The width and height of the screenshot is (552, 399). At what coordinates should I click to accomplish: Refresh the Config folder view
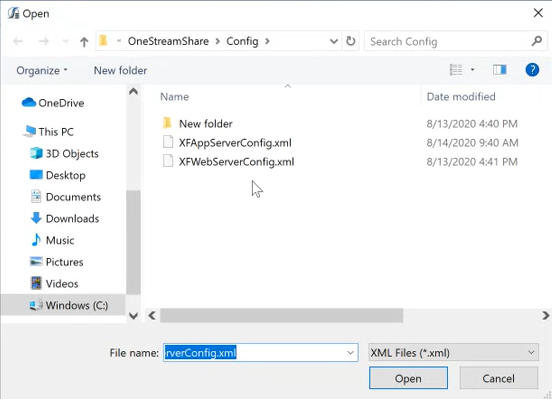[351, 41]
